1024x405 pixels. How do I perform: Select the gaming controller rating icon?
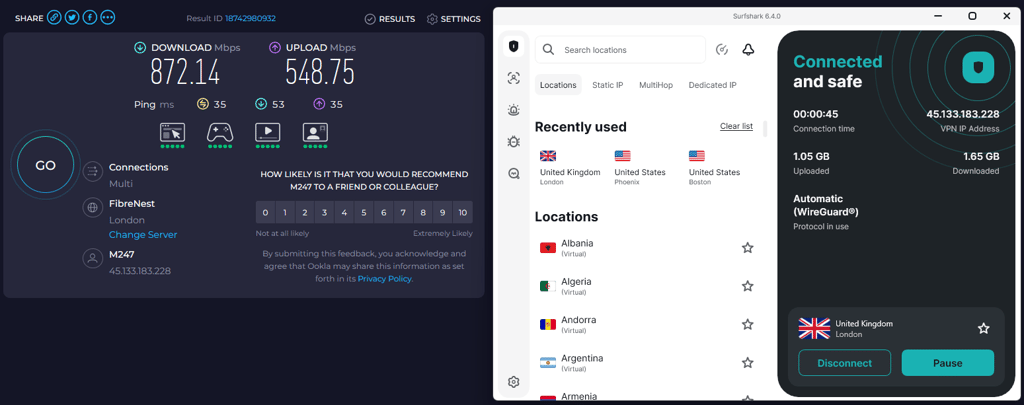coord(220,135)
